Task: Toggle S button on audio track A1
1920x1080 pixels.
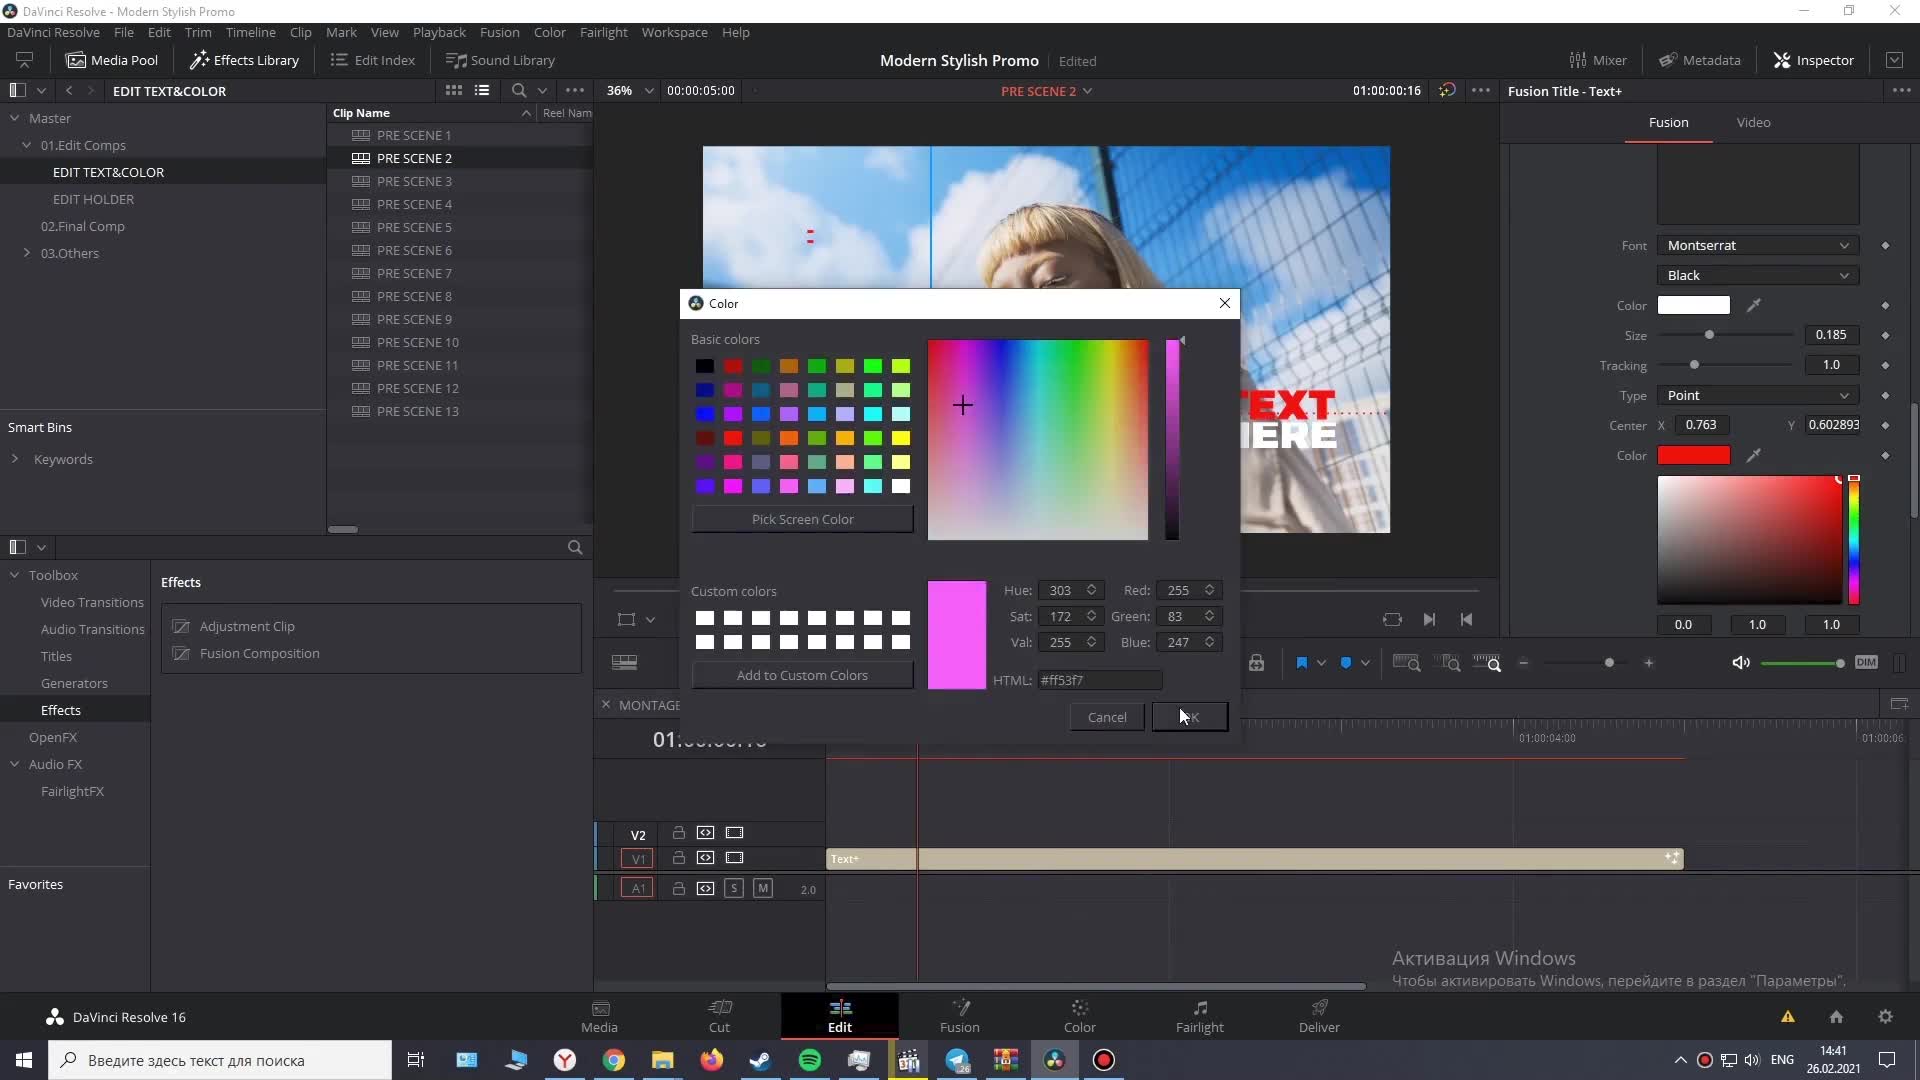Action: click(735, 887)
